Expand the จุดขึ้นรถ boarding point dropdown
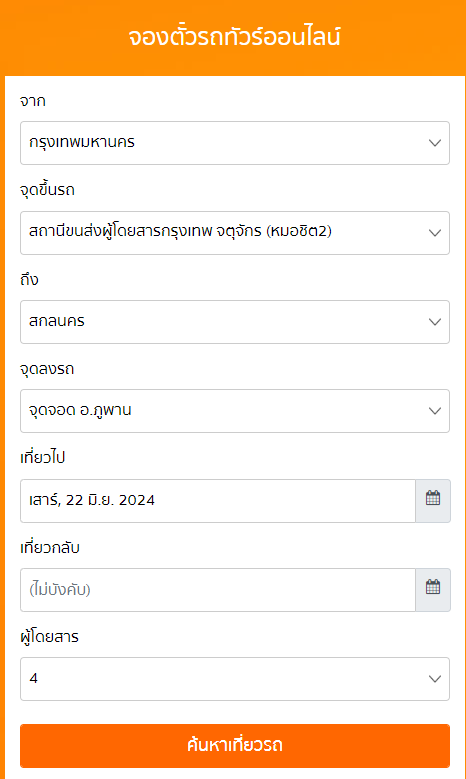Viewport: 466px width, 779px height. pos(234,233)
